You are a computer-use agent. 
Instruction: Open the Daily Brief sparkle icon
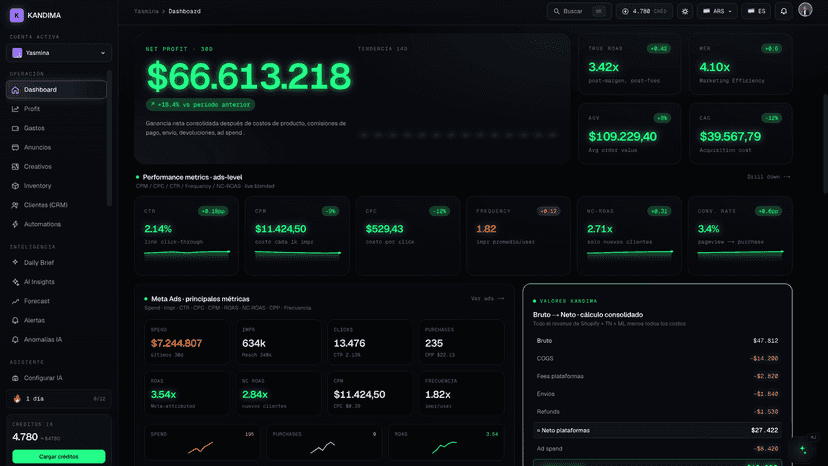(x=15, y=263)
